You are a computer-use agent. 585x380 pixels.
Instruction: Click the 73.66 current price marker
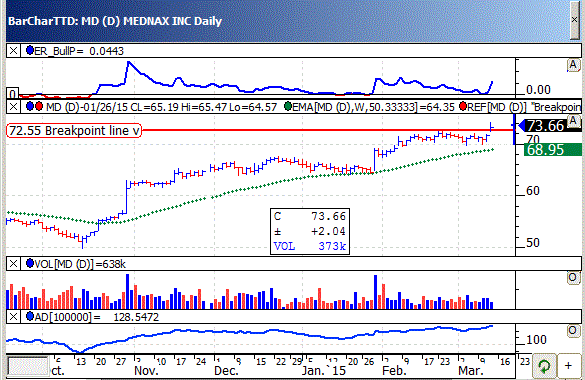click(550, 126)
